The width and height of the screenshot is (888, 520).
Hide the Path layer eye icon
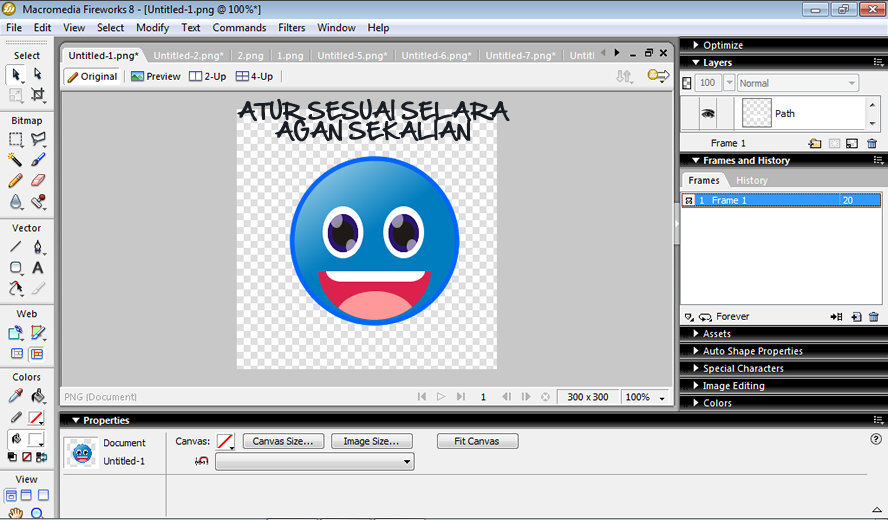pos(707,113)
